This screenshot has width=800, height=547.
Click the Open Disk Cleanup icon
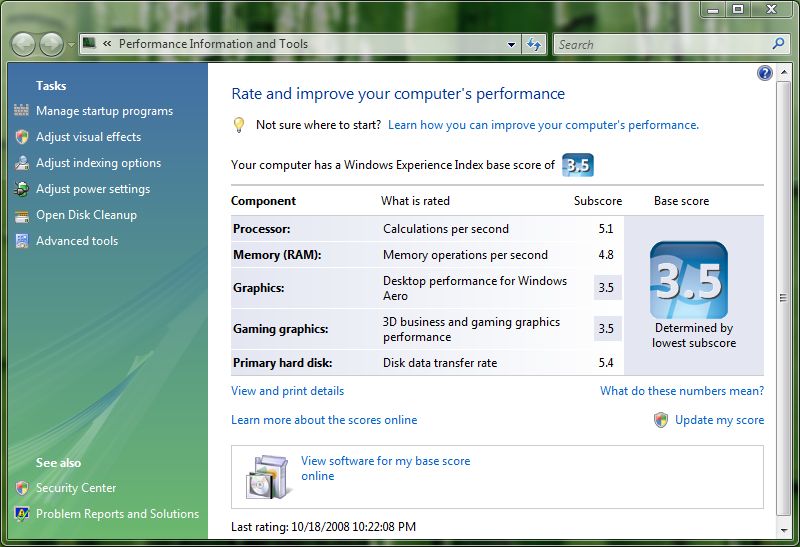pos(21,216)
